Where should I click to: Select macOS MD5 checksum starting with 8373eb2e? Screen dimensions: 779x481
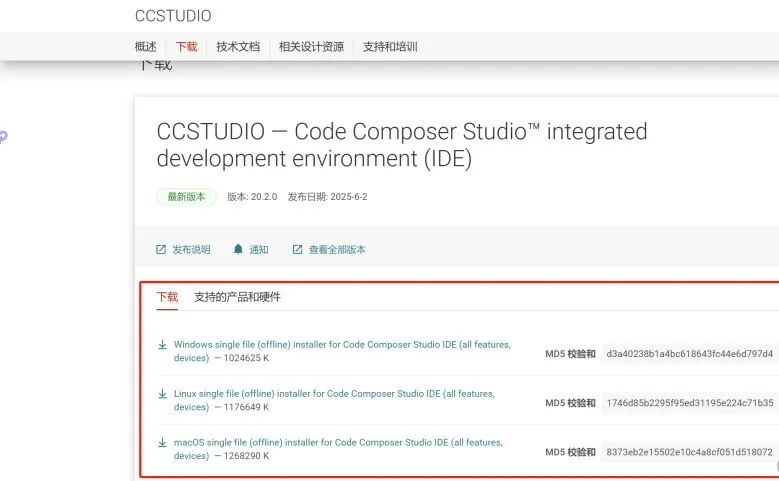coord(689,452)
